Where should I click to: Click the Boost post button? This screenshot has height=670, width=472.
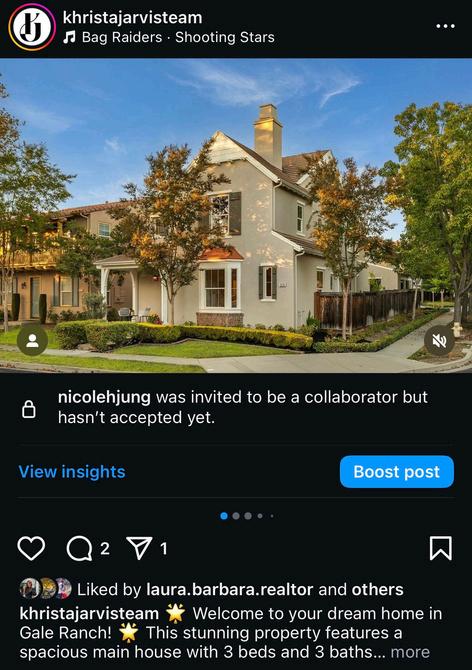click(397, 472)
